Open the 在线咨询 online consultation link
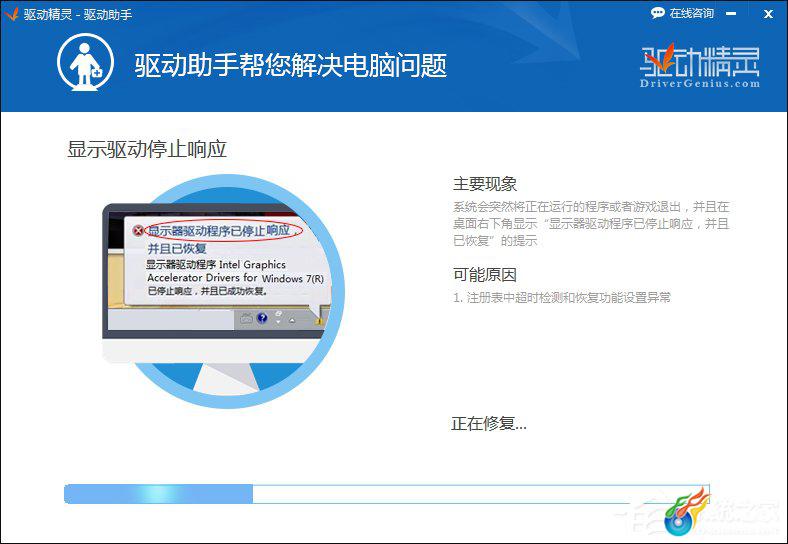 [682, 14]
